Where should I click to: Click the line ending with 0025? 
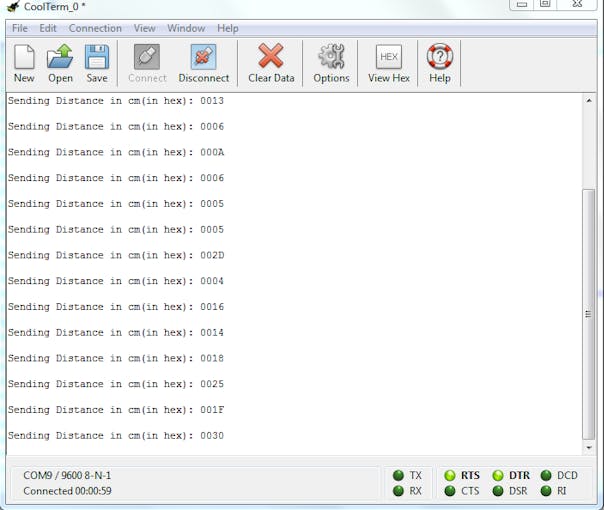(x=116, y=384)
